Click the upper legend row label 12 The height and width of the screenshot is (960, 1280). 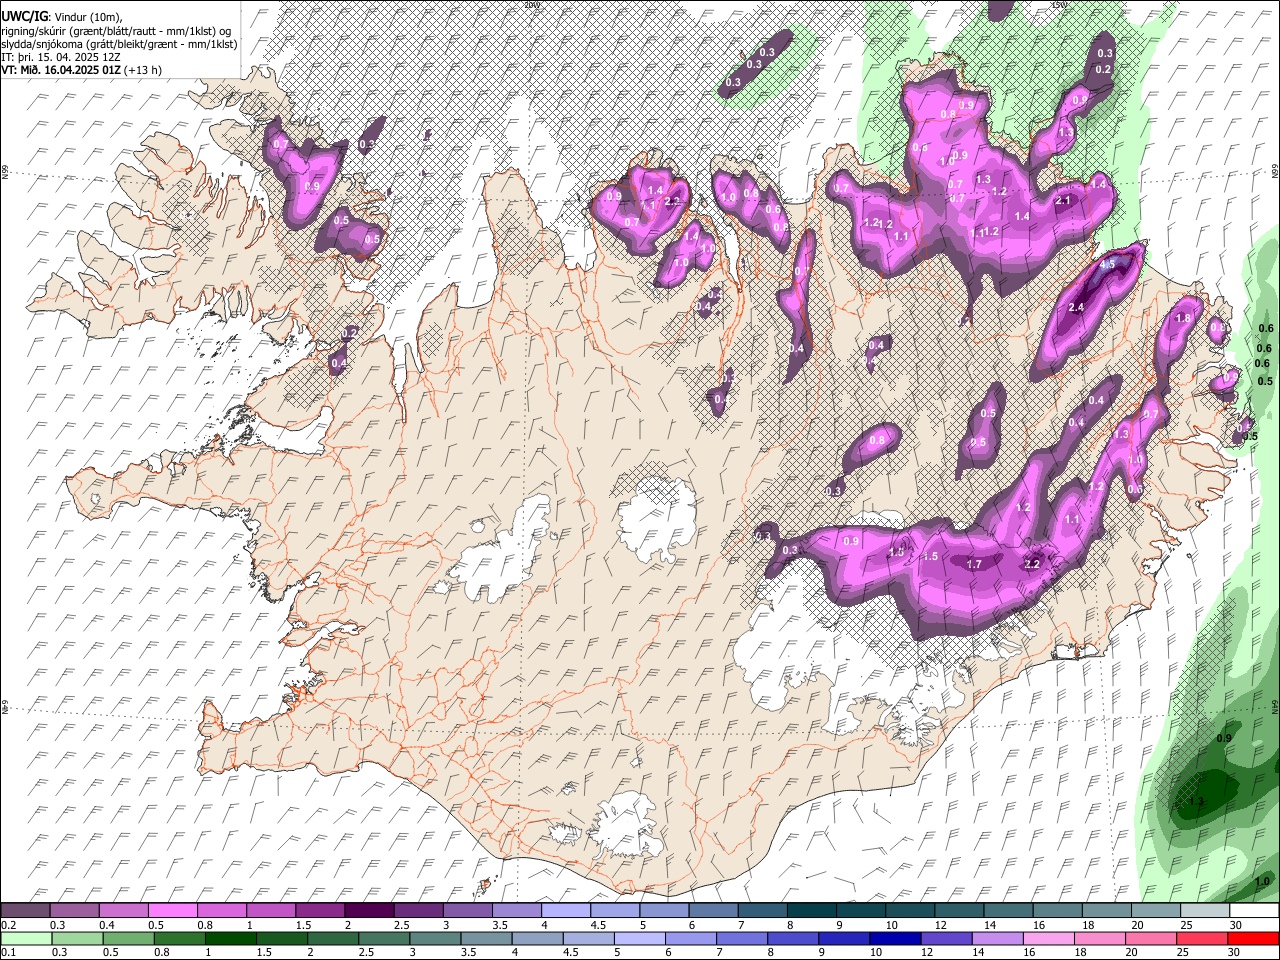940,925
